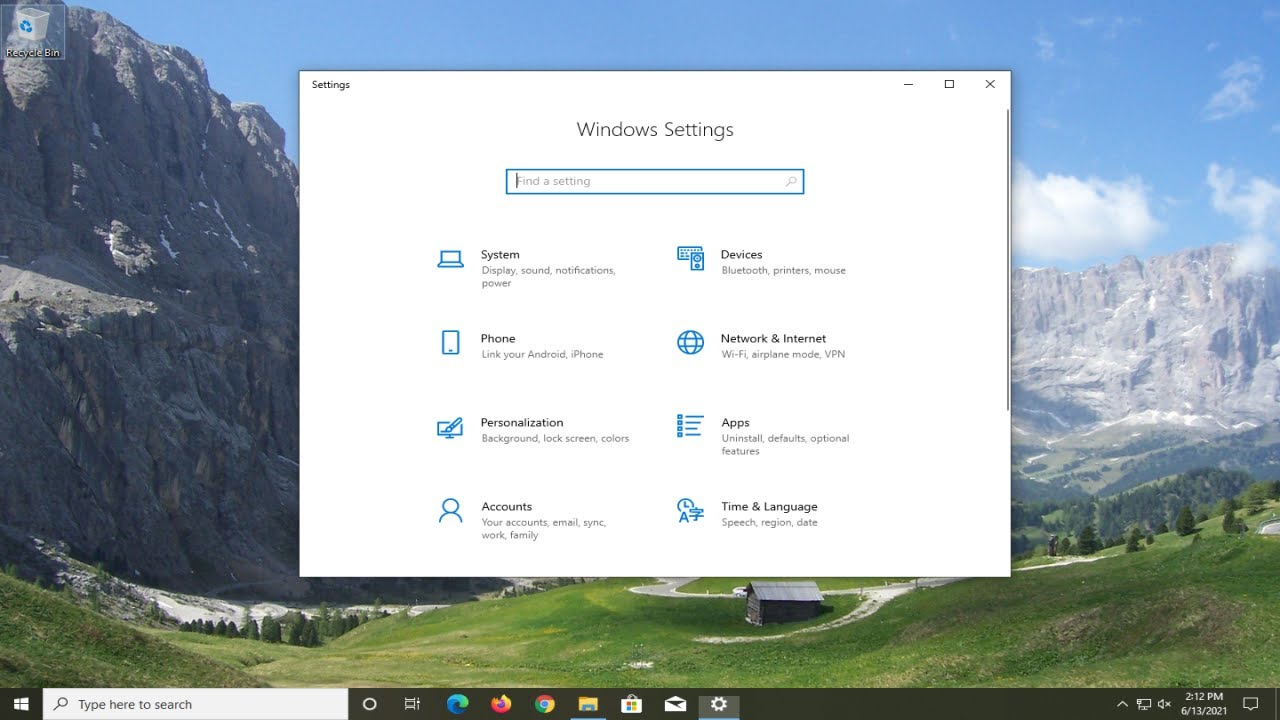Open the Time & Language heading
Viewport: 1280px width, 720px height.
(769, 507)
